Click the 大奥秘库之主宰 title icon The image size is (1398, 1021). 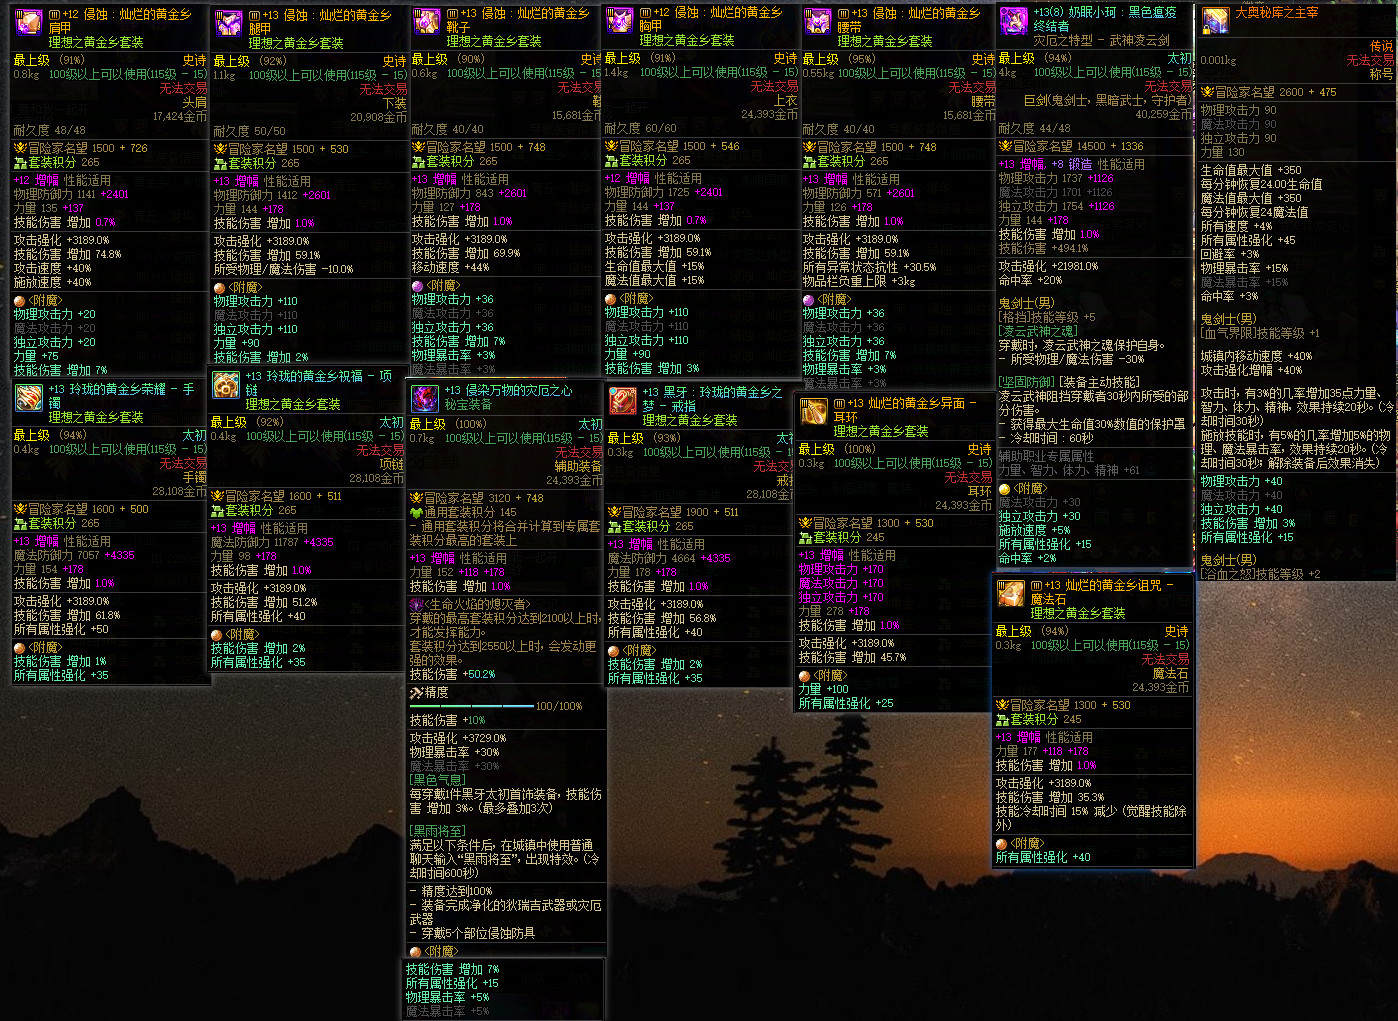click(x=1215, y=21)
